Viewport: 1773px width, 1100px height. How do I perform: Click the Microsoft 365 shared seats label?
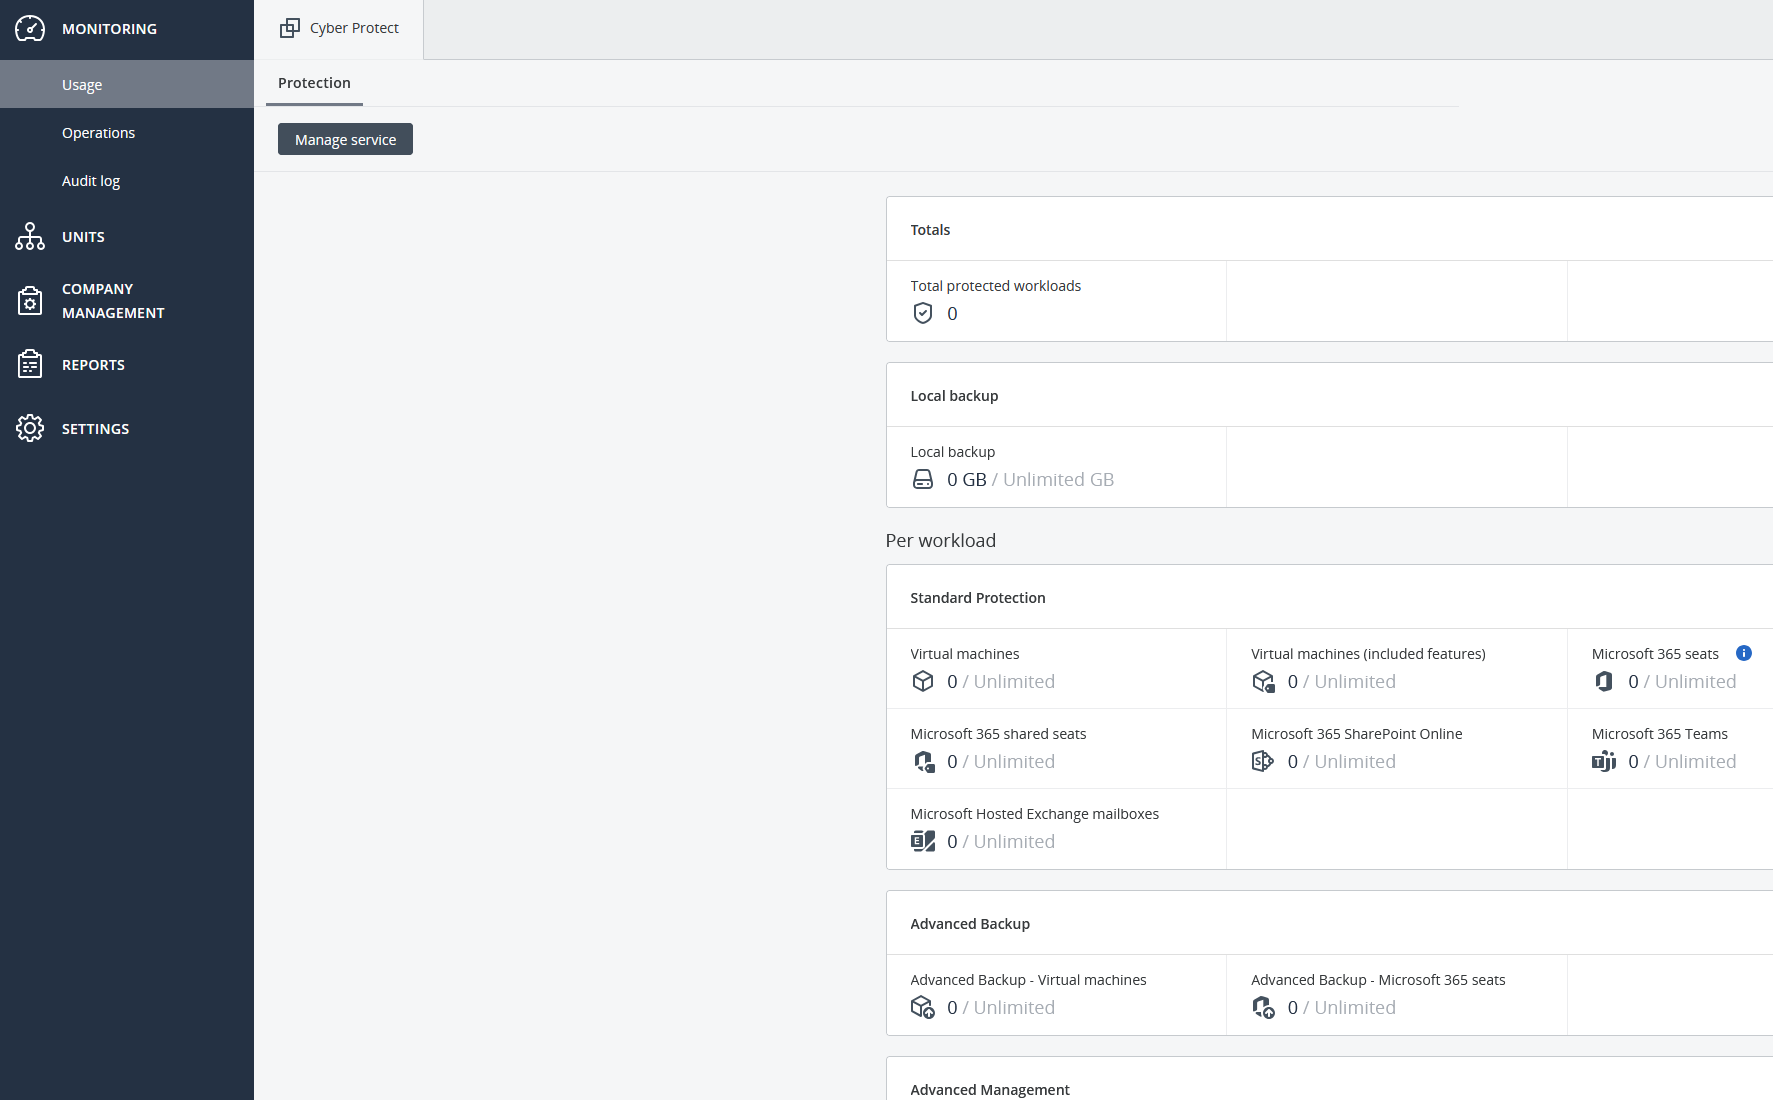click(998, 733)
